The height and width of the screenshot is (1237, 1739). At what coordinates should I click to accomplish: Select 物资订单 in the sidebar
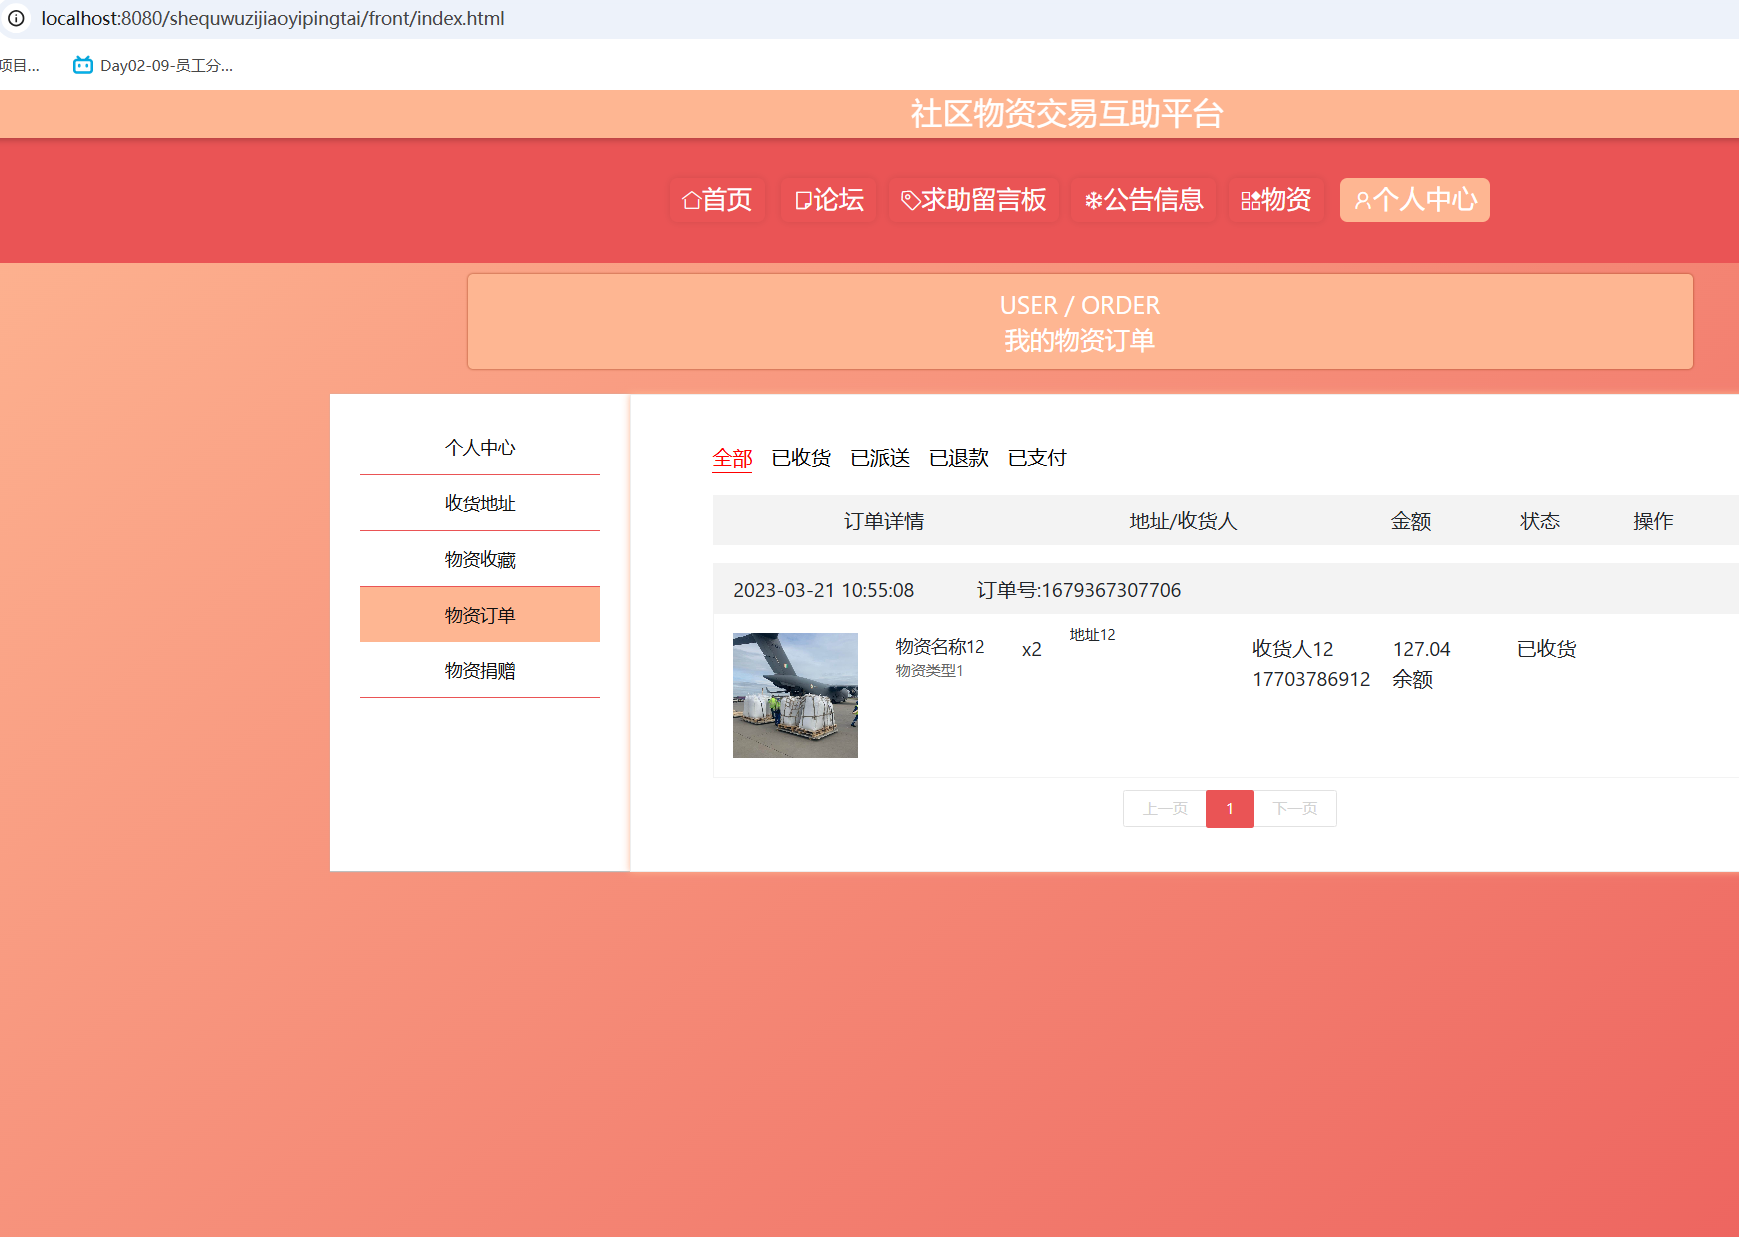click(x=480, y=614)
